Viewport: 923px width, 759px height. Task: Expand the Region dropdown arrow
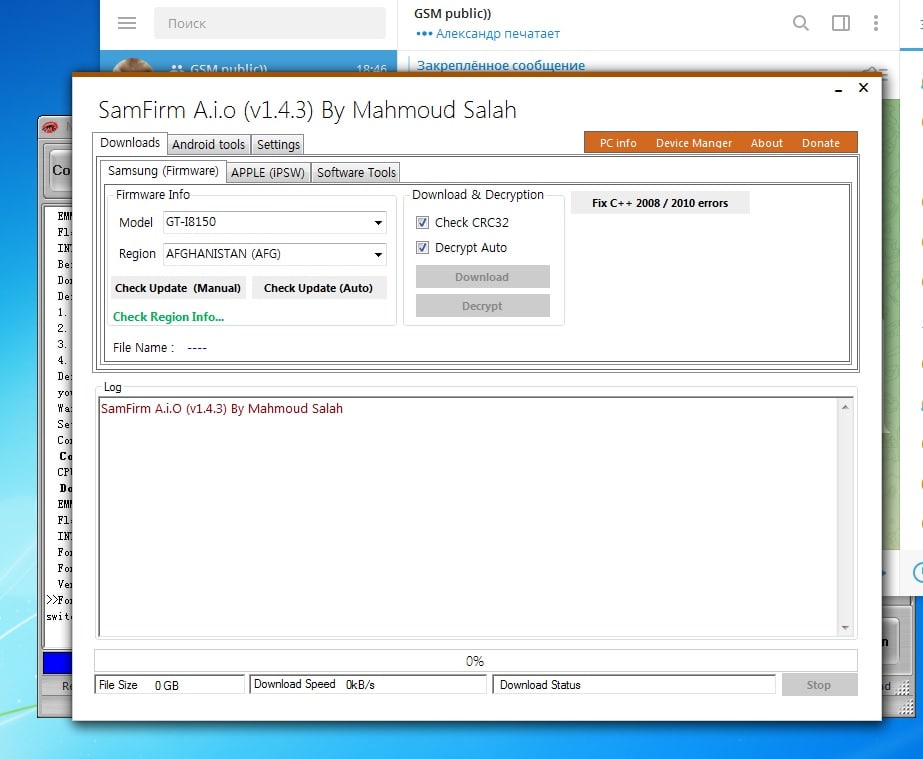coord(378,254)
